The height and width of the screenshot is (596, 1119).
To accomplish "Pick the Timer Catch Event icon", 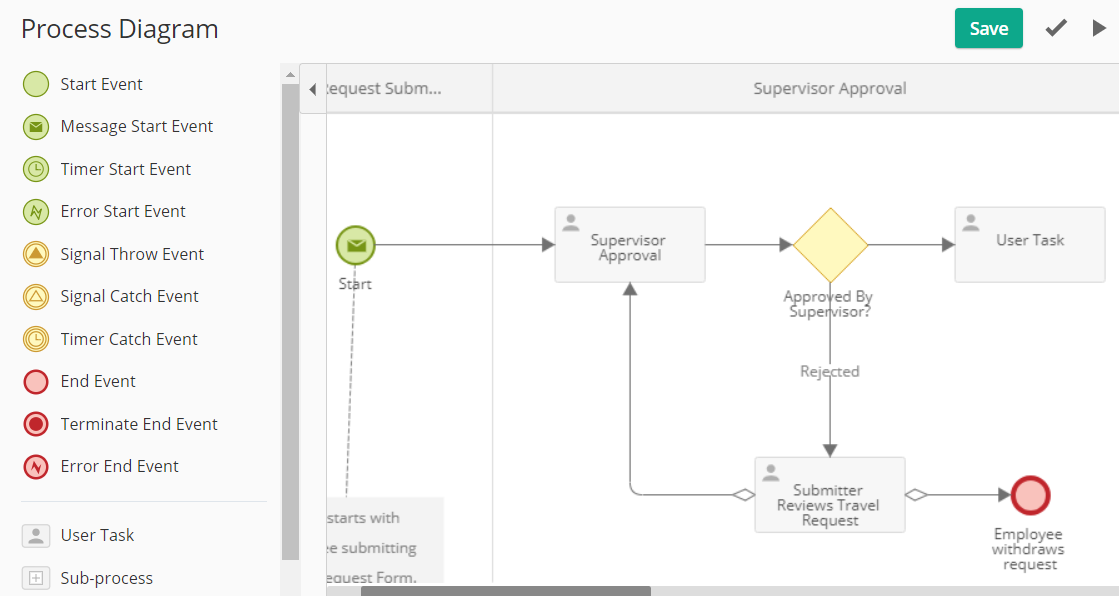I will click(x=36, y=339).
